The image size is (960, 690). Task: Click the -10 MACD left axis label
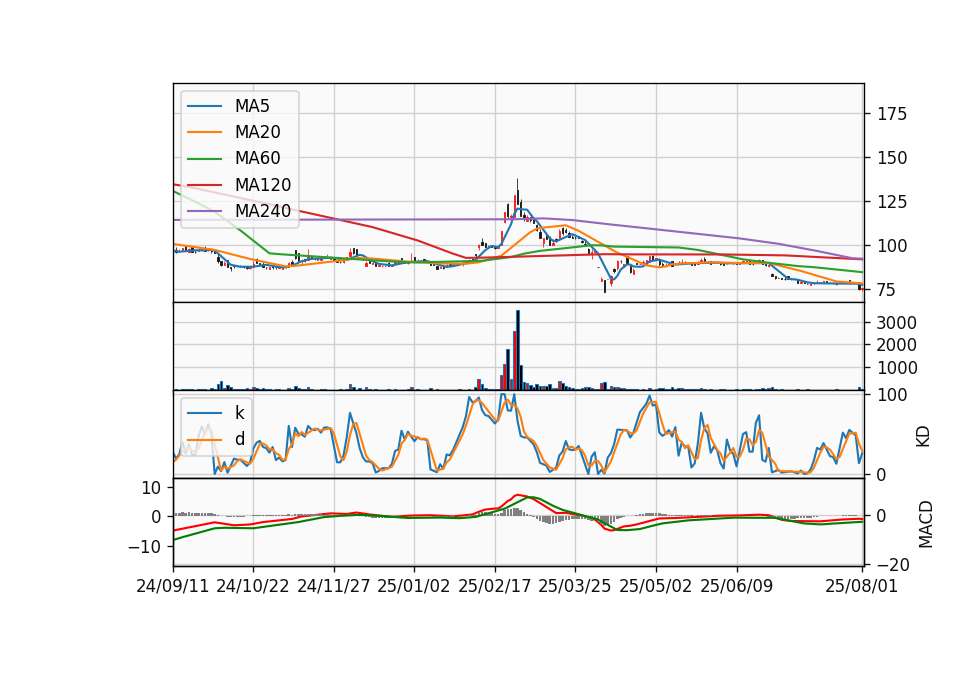[144, 546]
